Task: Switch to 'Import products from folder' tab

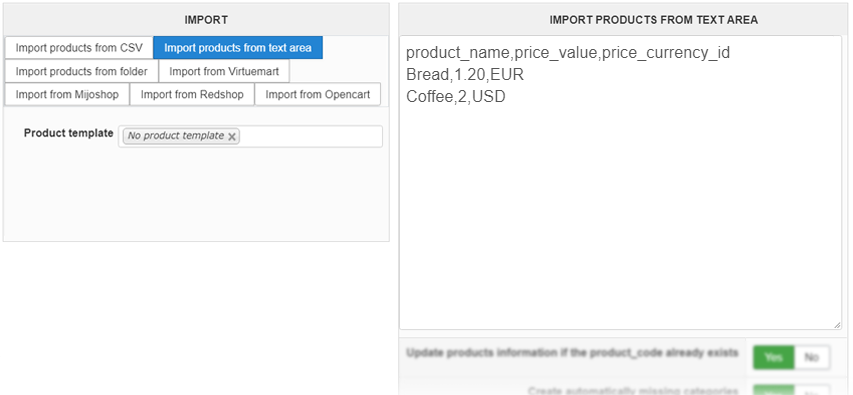Action: [x=82, y=71]
